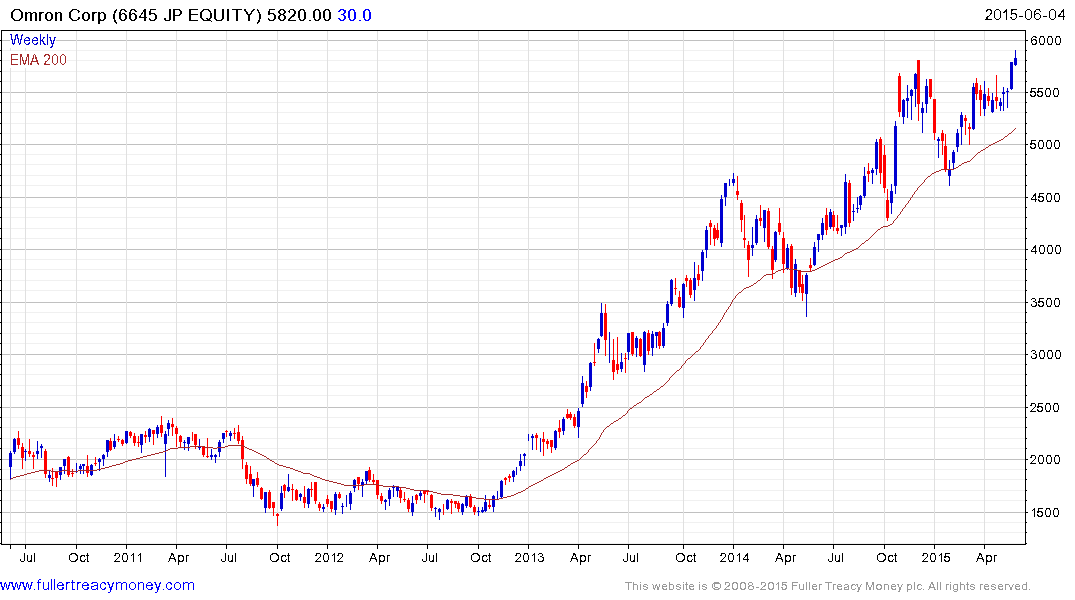Image resolution: width=1075 pixels, height=600 pixels.
Task: Click the 2012 year axis label
Action: [x=329, y=557]
